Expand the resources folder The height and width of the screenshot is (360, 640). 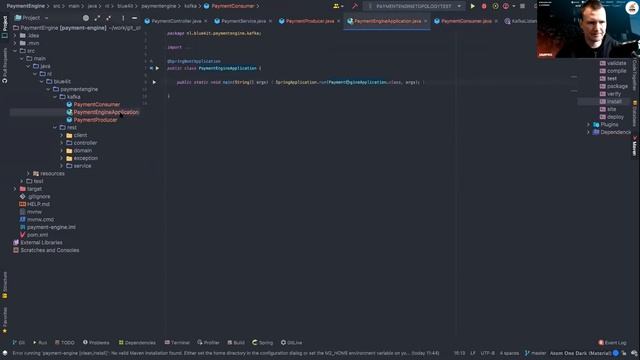[x=29, y=173]
